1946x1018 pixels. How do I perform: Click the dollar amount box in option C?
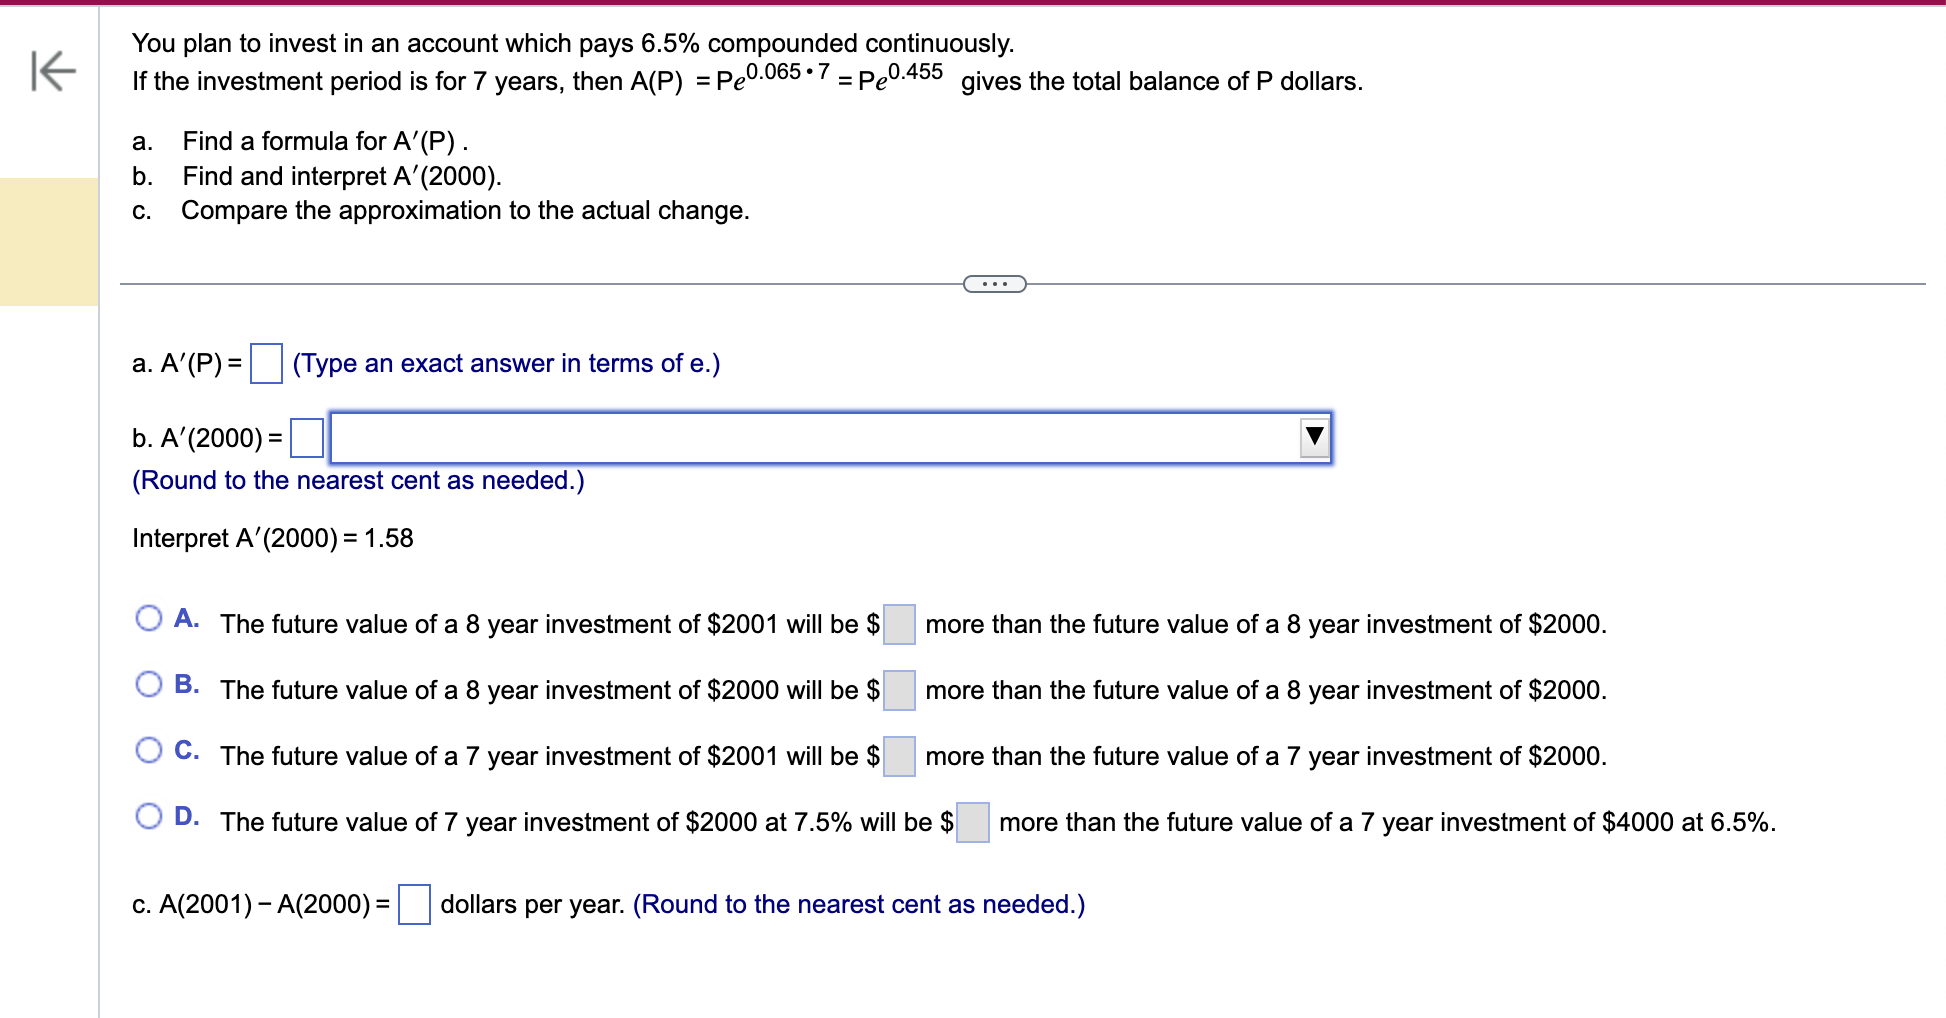tap(898, 756)
